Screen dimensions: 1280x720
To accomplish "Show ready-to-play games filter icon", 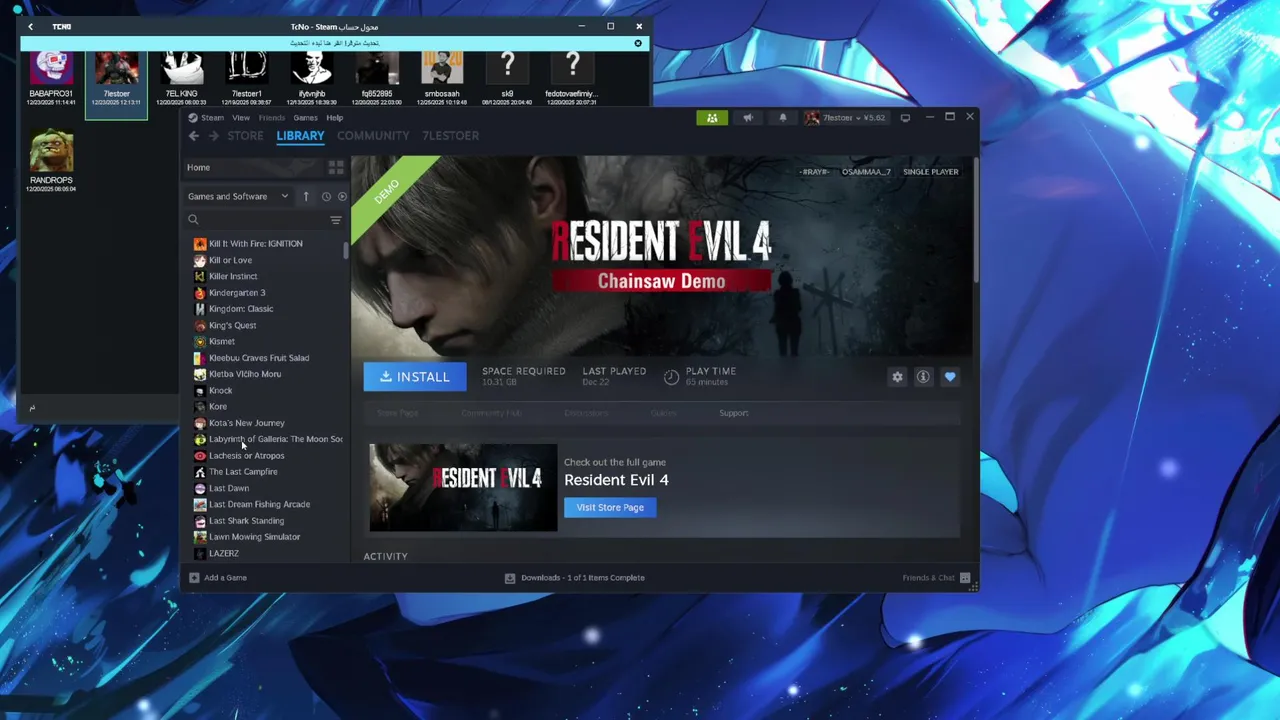I will pos(342,197).
